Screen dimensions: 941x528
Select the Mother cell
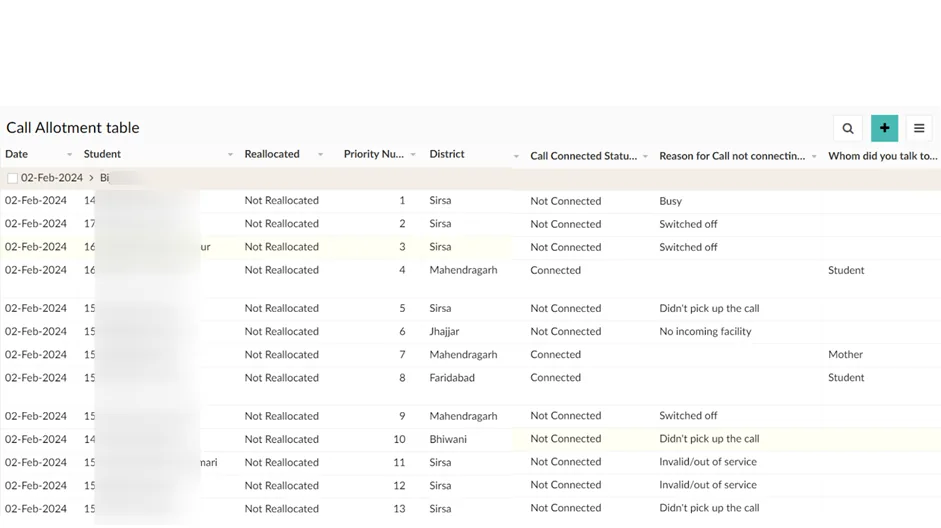pyautogui.click(x=845, y=355)
